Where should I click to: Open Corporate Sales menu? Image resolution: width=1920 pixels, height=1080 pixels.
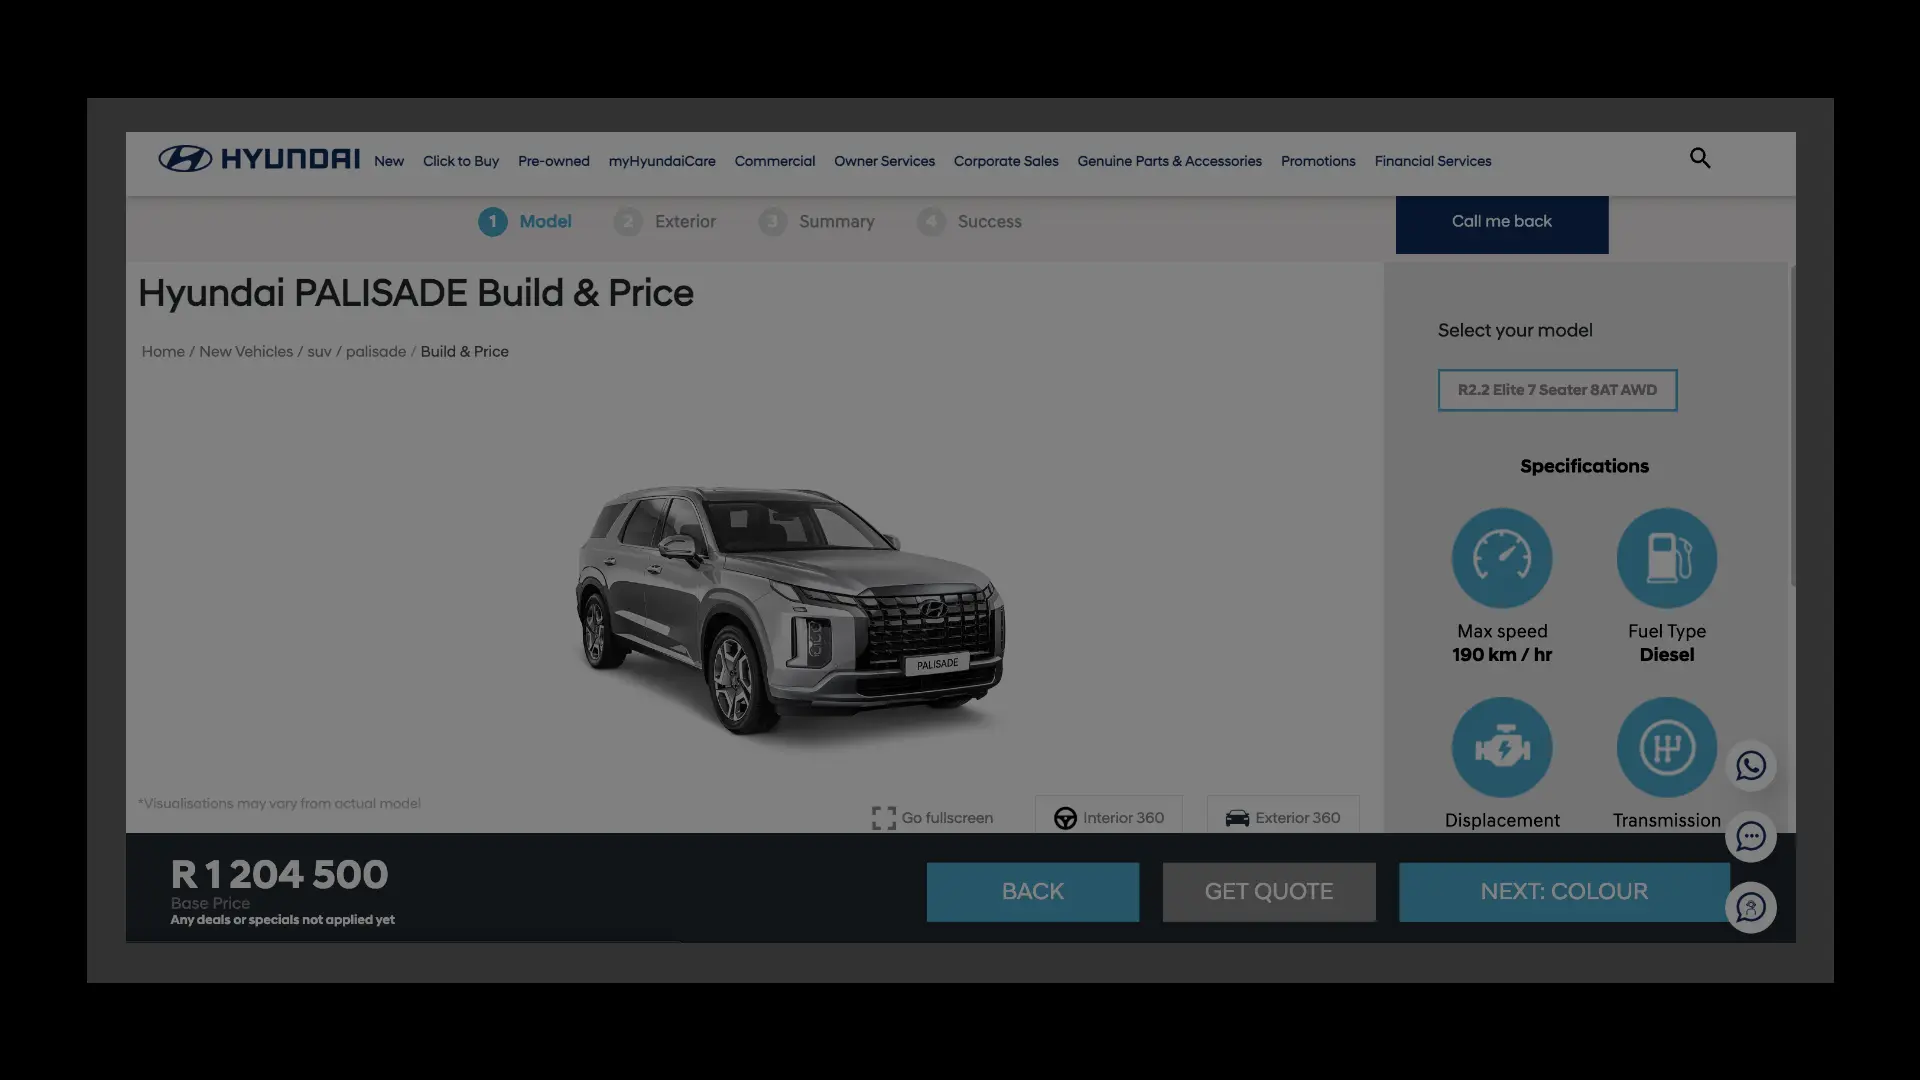pyautogui.click(x=1006, y=161)
